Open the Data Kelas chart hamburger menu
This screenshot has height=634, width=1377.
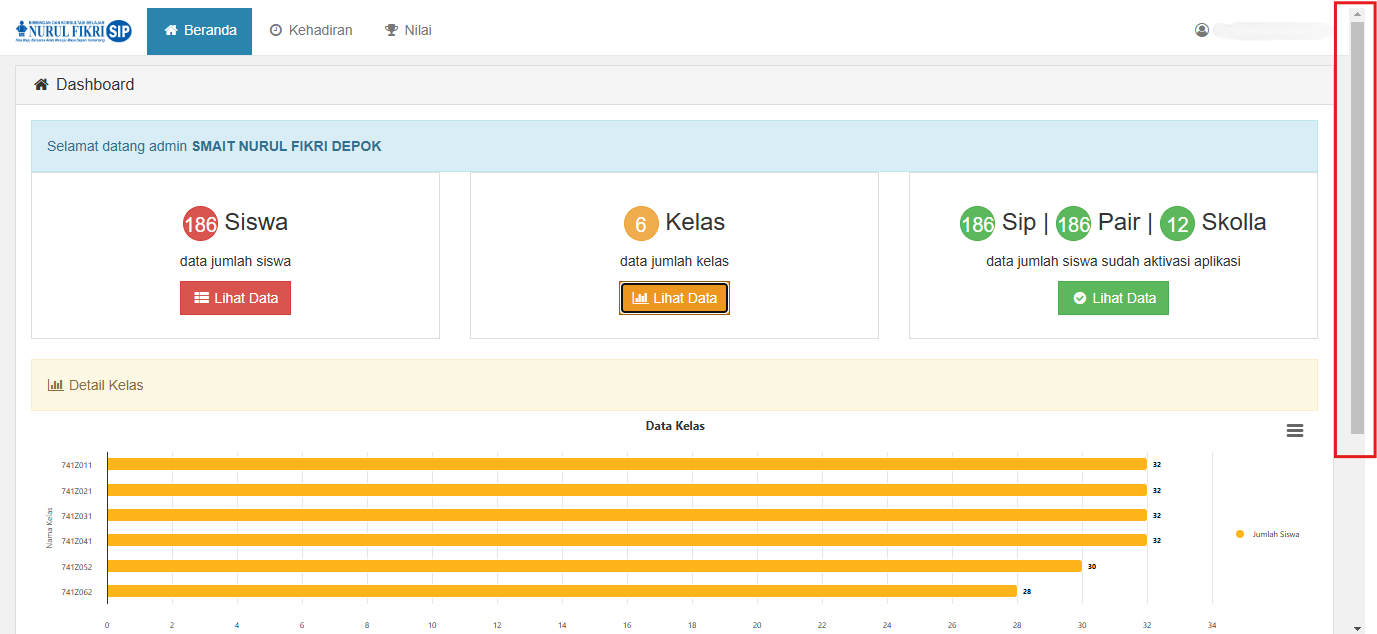point(1294,430)
